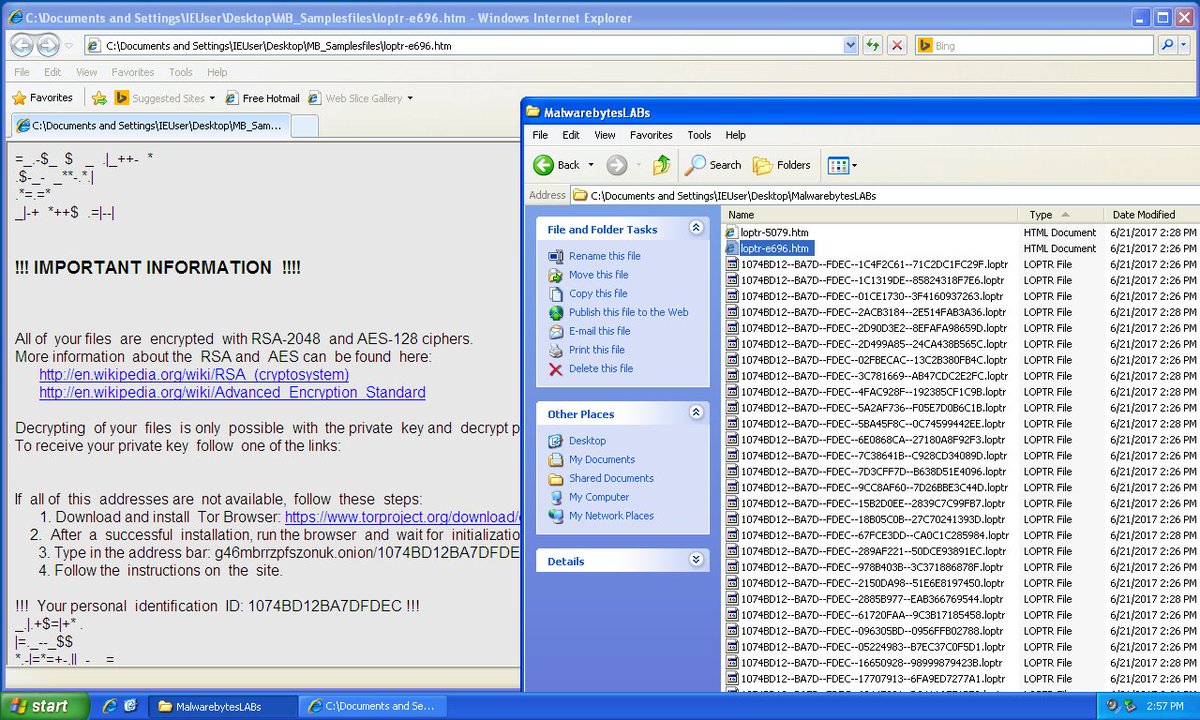
Task: Open the IE Help menu
Action: point(217,72)
